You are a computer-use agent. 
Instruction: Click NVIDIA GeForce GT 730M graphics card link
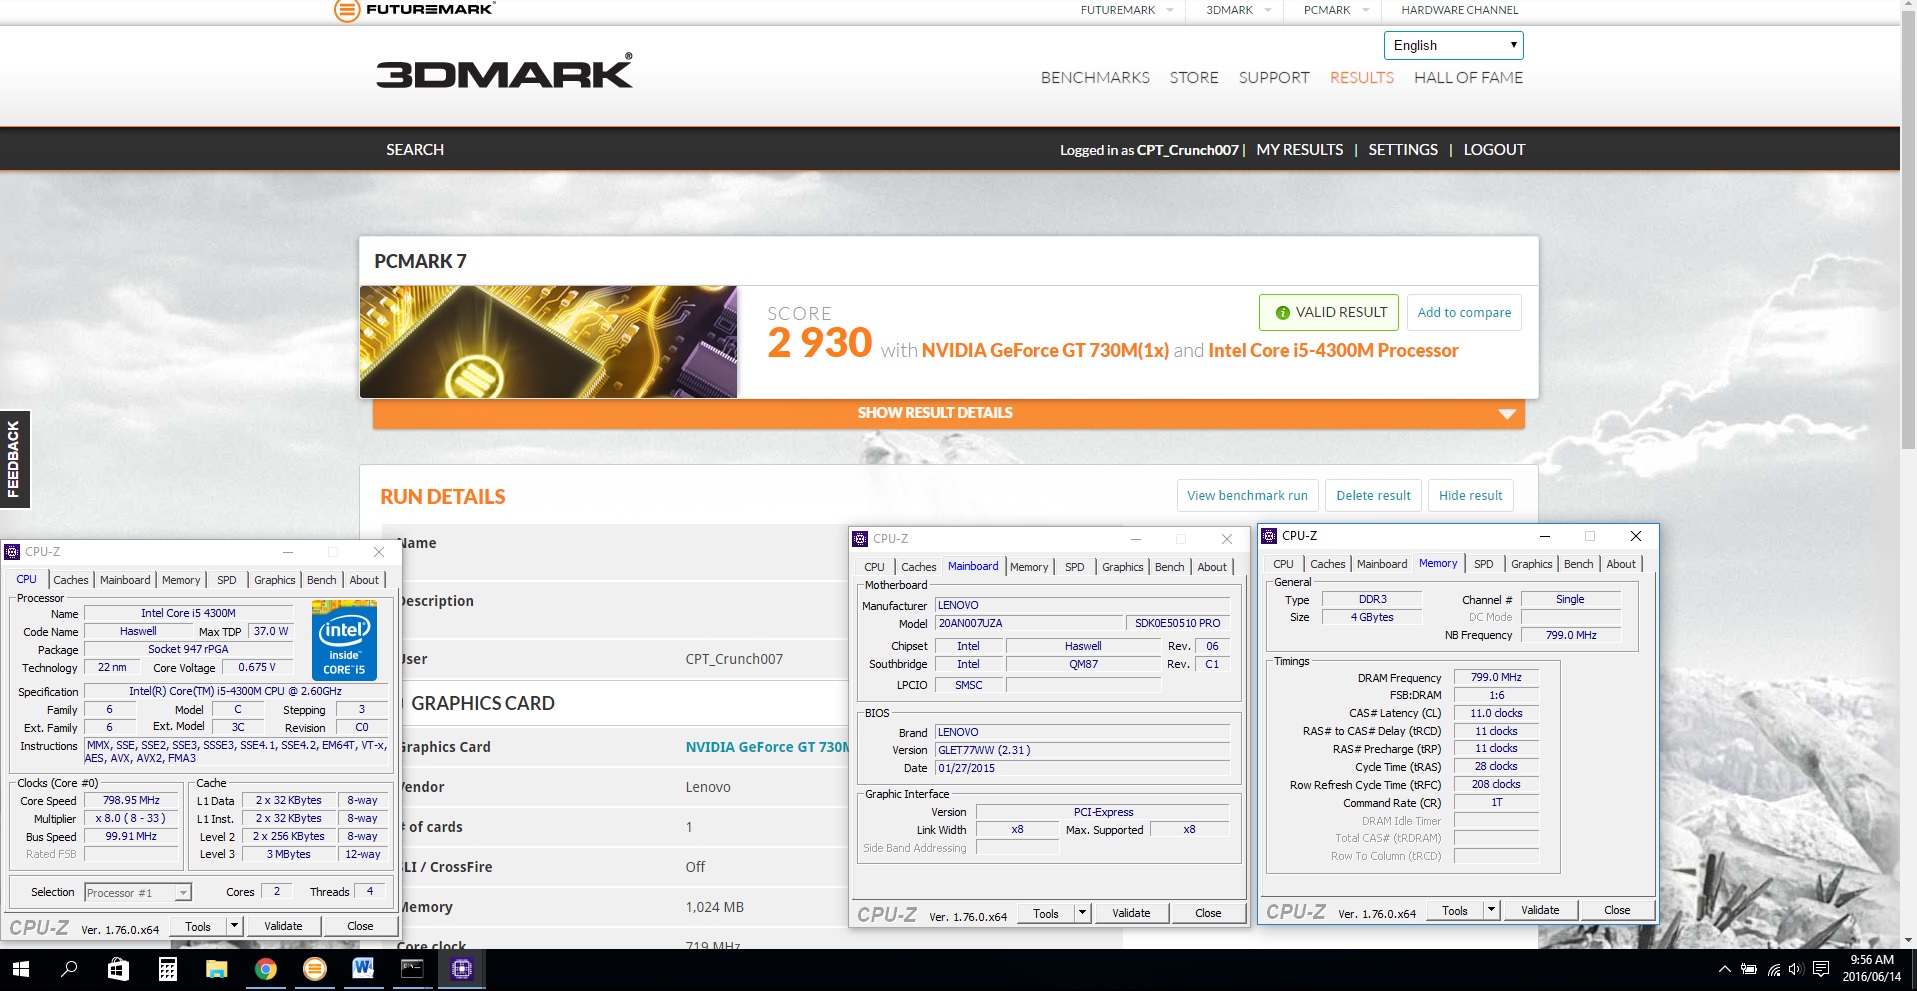coord(766,747)
